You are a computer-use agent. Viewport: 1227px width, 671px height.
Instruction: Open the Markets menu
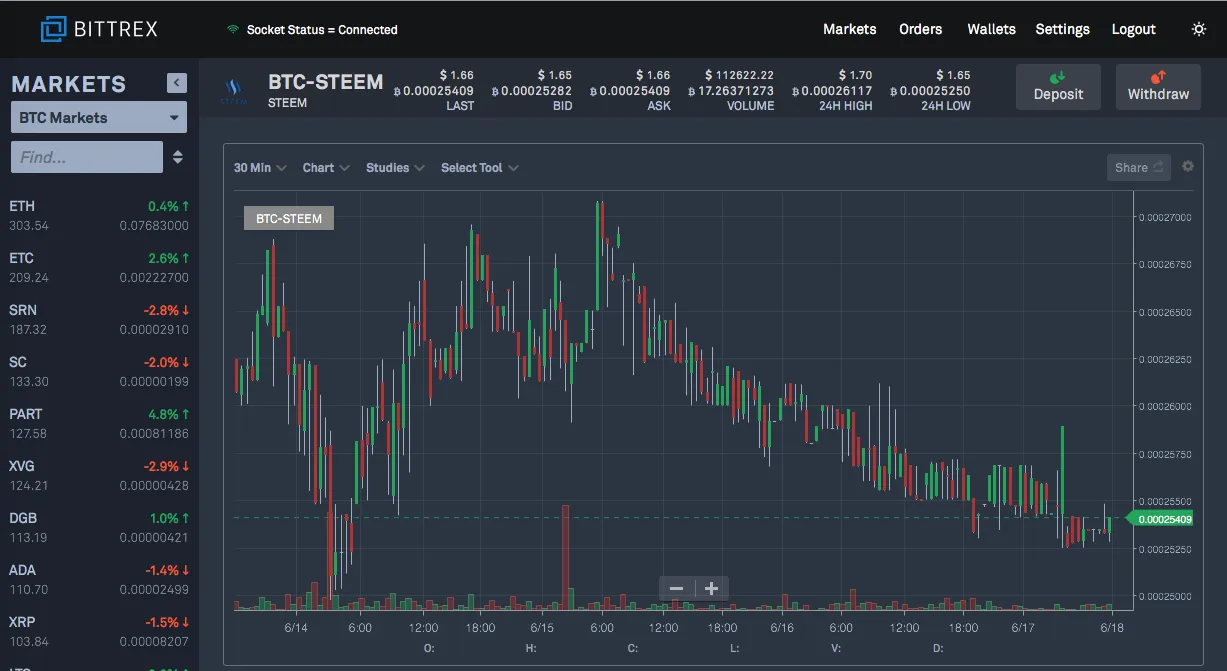tap(850, 29)
